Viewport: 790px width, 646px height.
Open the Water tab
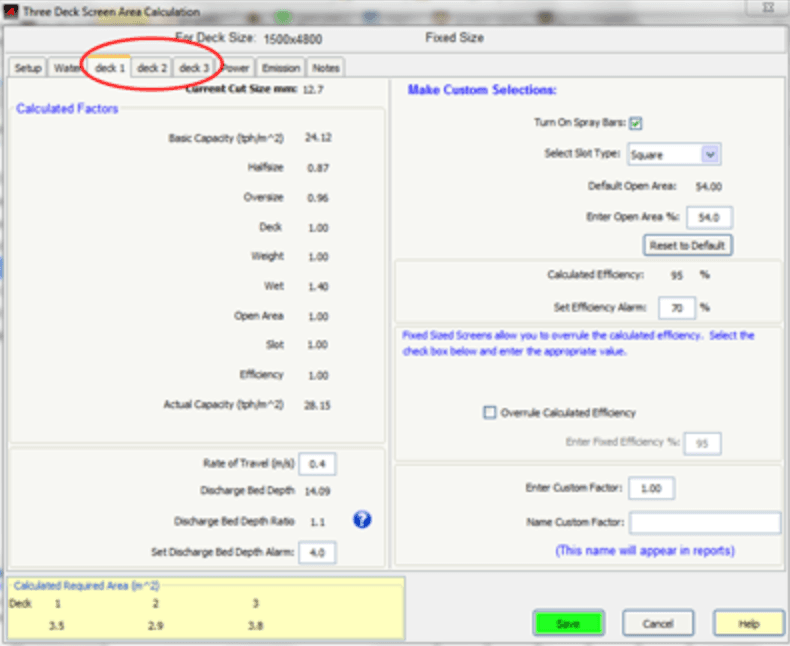tap(67, 68)
